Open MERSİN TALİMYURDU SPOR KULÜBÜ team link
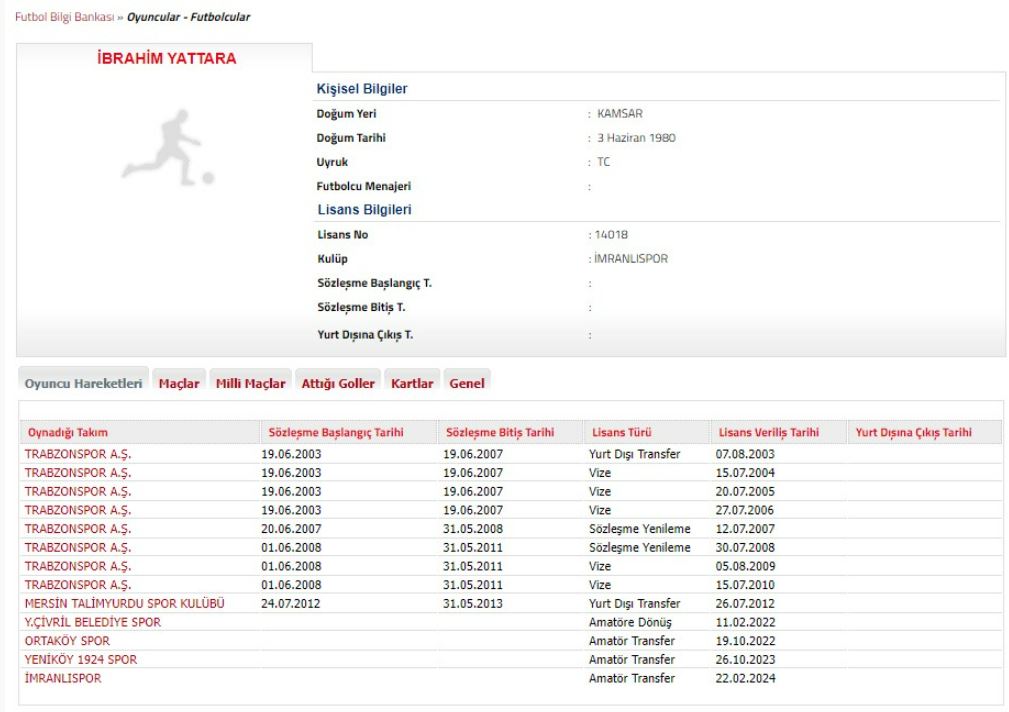Screen dimensions: 1009x712 click(125, 603)
